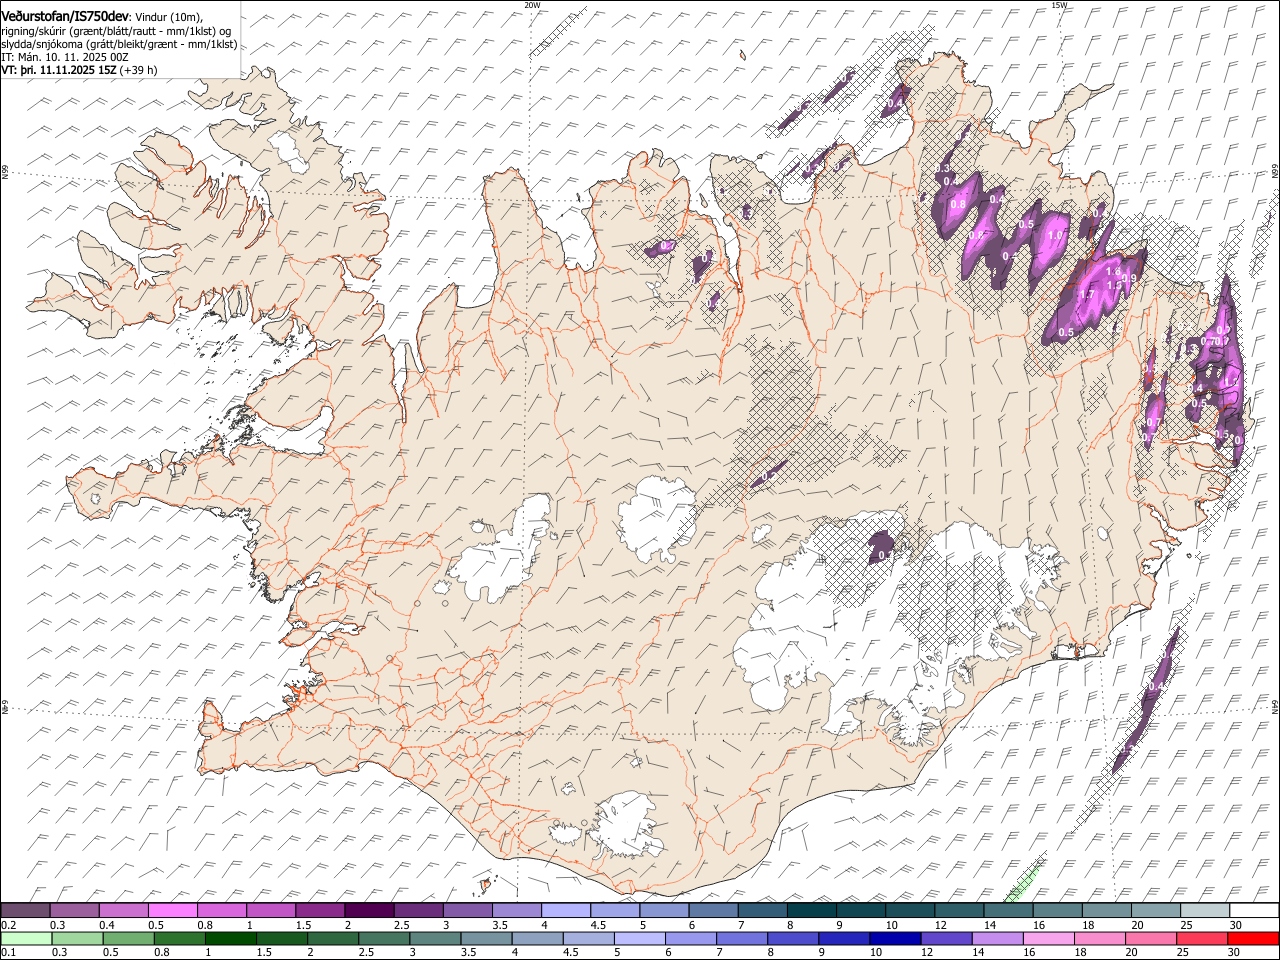The width and height of the screenshot is (1280, 960).
Task: Select lower legend swatch starting at 0.5
Action: 128,938
